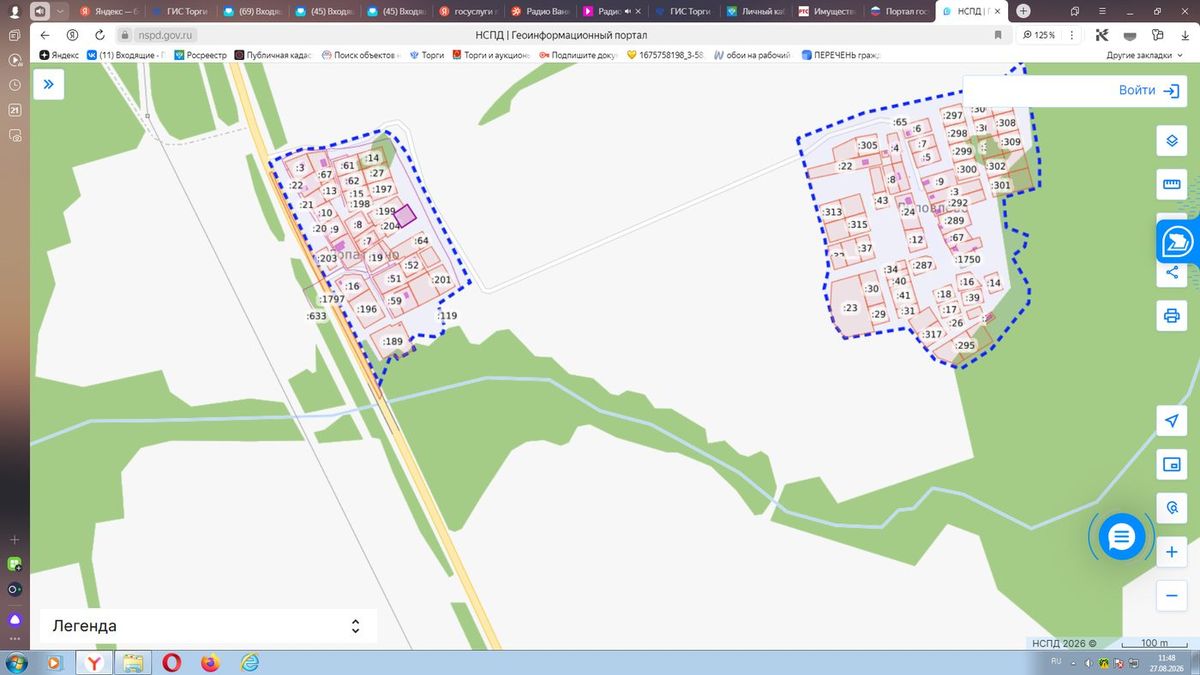
Task: Open the Windows Start menu
Action: 15,662
